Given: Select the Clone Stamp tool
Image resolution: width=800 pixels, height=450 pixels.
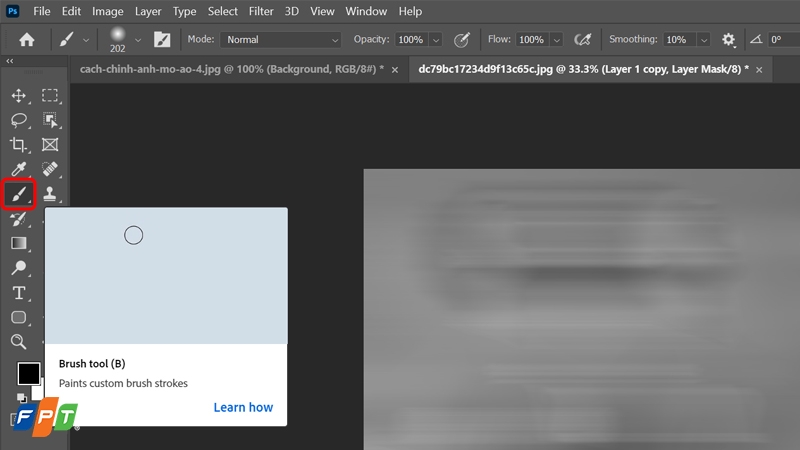Looking at the screenshot, I should (50, 194).
